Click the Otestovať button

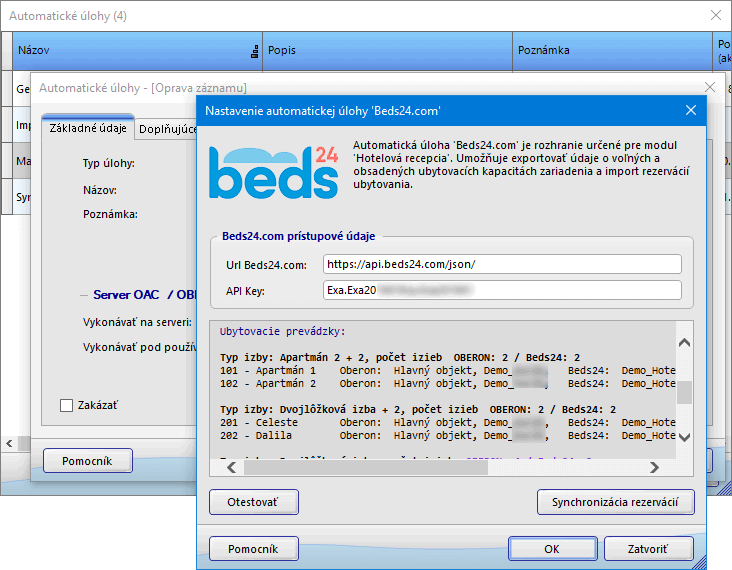pos(254,502)
